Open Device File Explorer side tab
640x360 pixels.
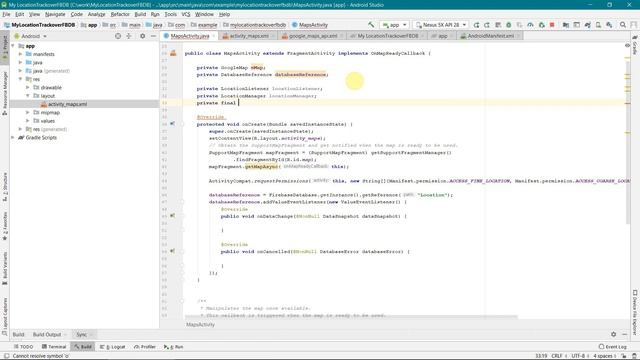[635, 312]
